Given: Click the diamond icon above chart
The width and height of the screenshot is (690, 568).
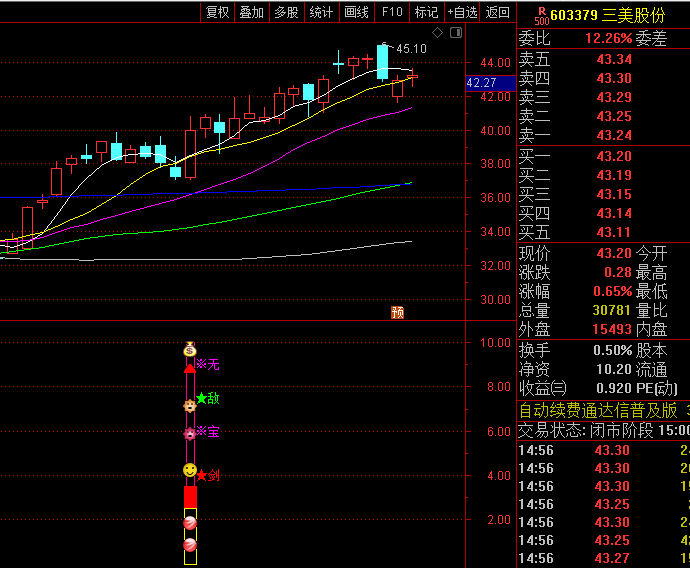Looking at the screenshot, I should [437, 33].
